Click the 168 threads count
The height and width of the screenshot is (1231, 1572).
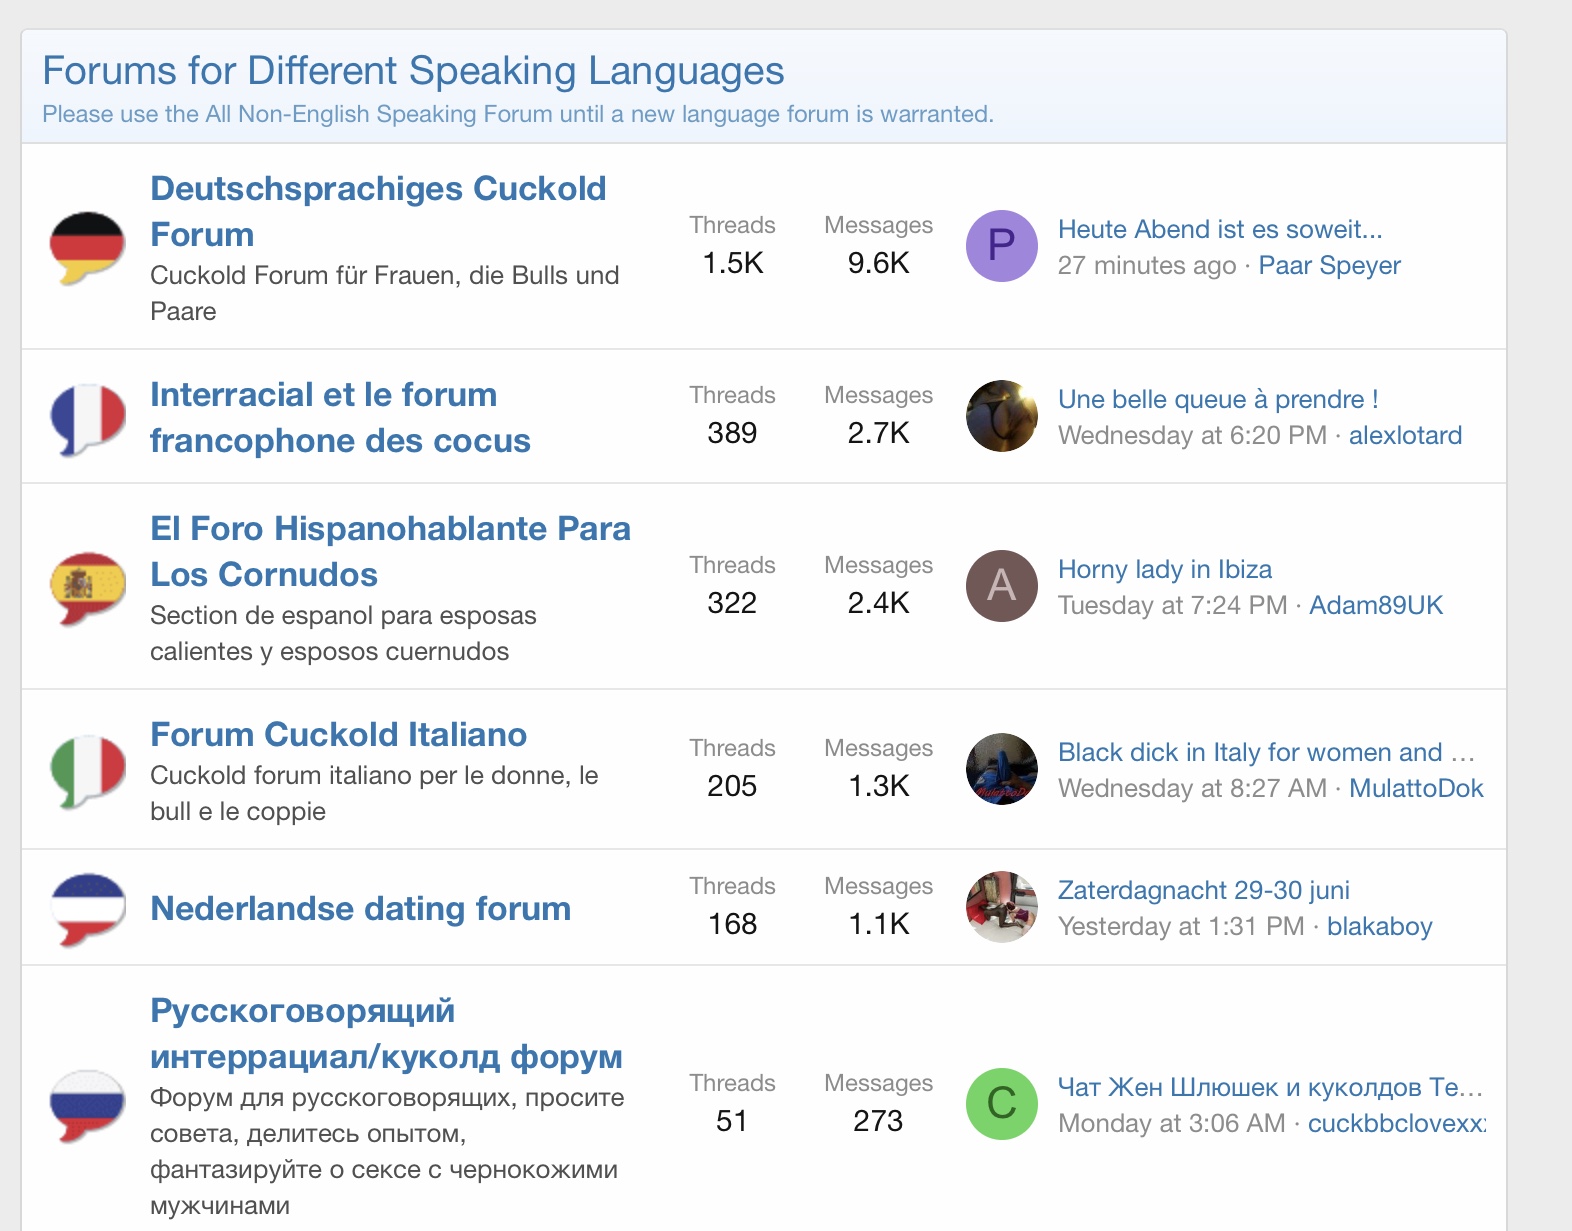732,924
